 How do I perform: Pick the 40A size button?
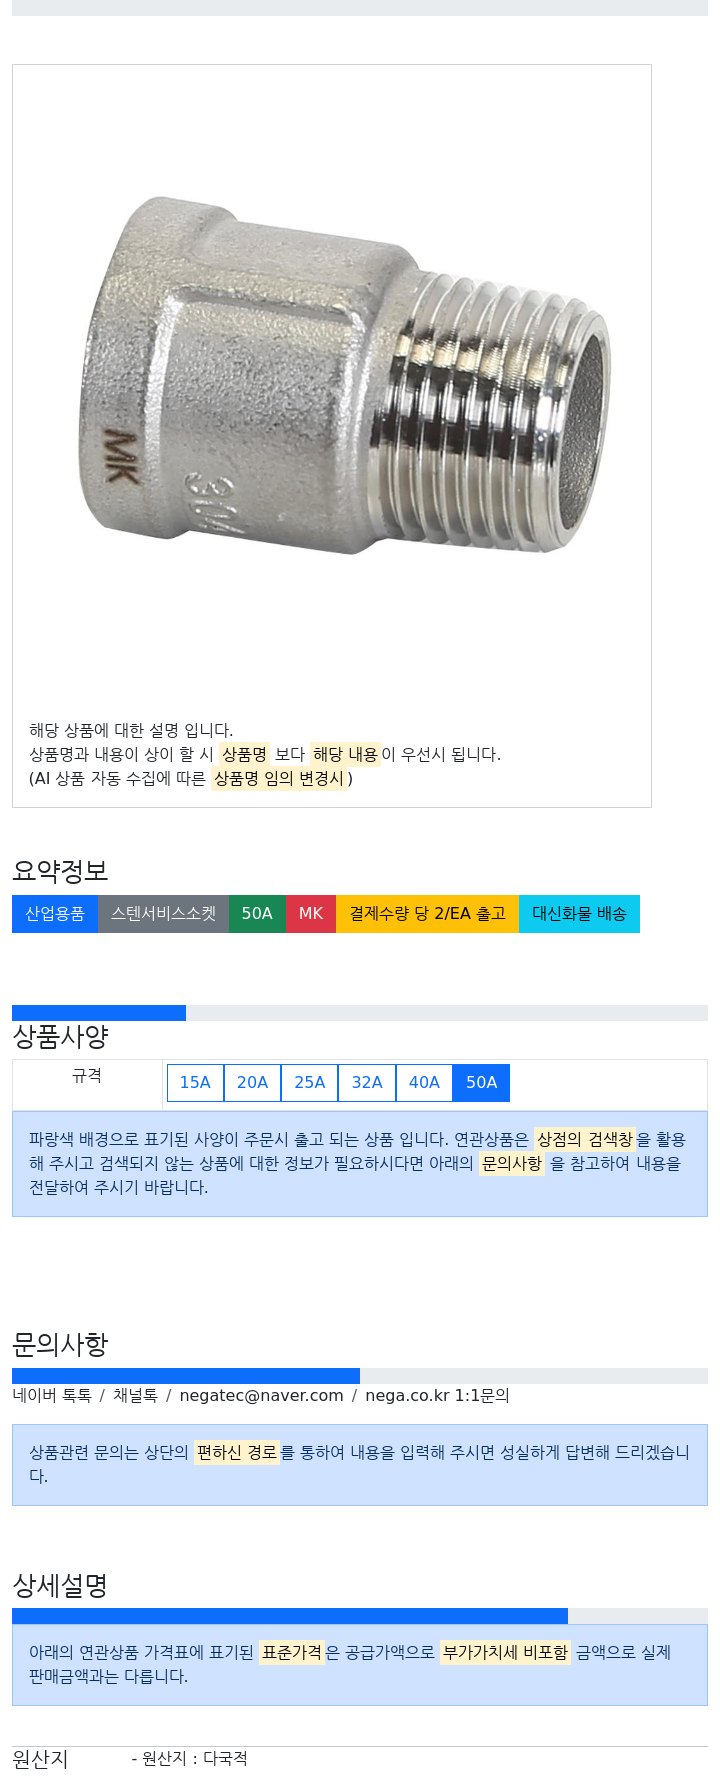[x=424, y=1082]
